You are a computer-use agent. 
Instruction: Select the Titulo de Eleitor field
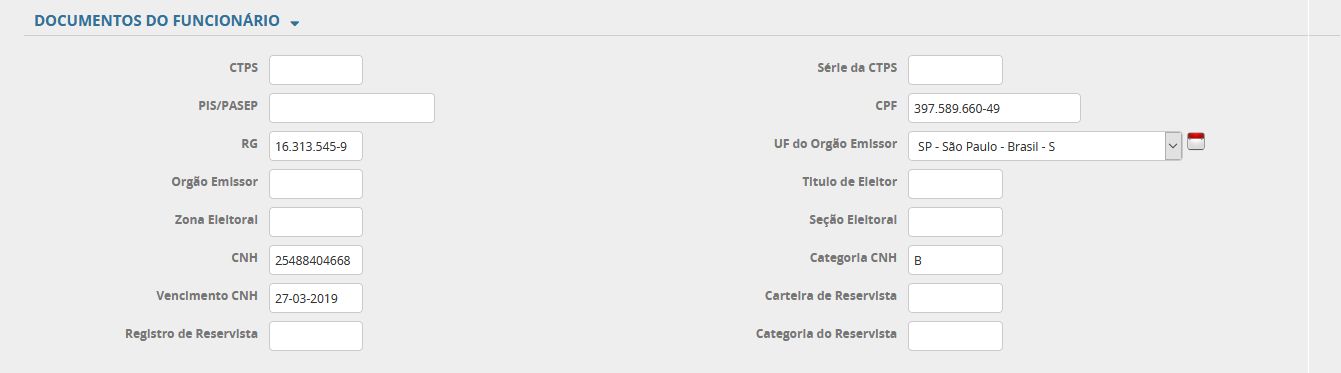coord(955,184)
